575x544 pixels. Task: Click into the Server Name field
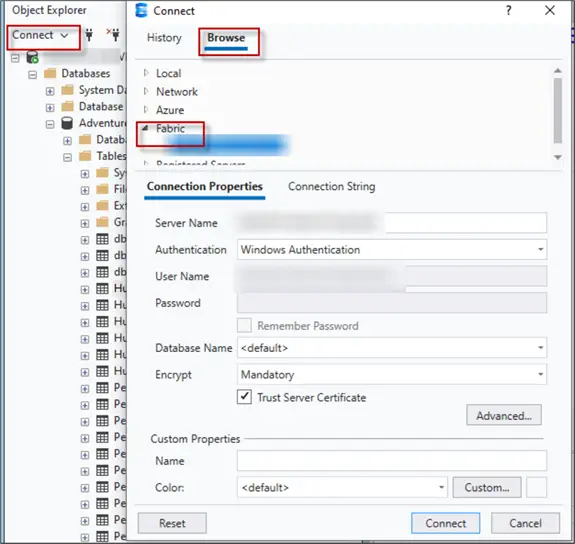[x=392, y=222]
